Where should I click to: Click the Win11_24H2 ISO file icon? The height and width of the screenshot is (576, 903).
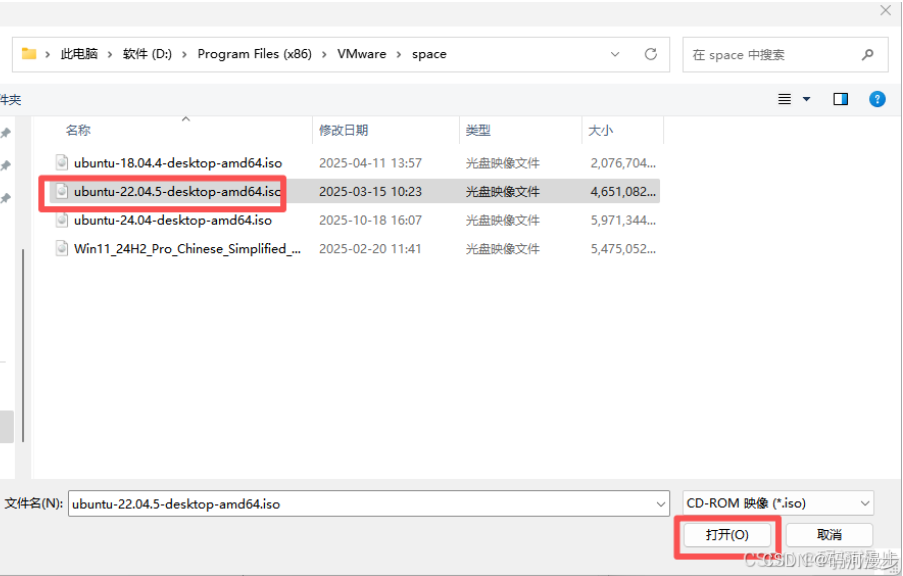click(62, 249)
